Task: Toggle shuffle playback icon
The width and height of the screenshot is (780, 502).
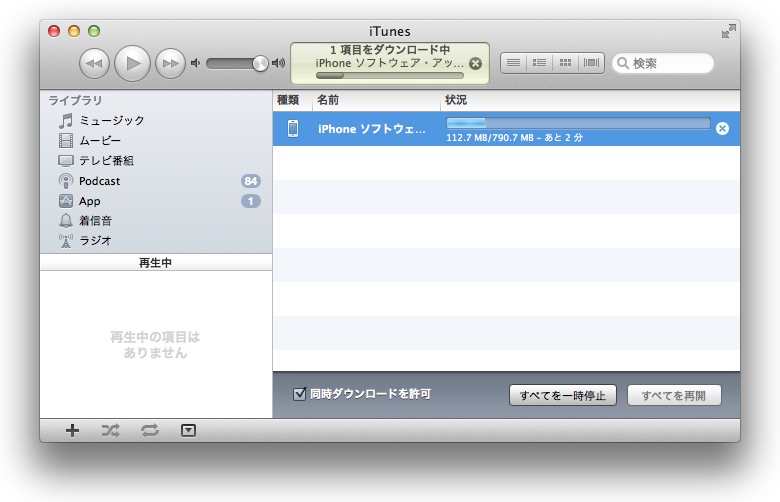Action: [110, 431]
